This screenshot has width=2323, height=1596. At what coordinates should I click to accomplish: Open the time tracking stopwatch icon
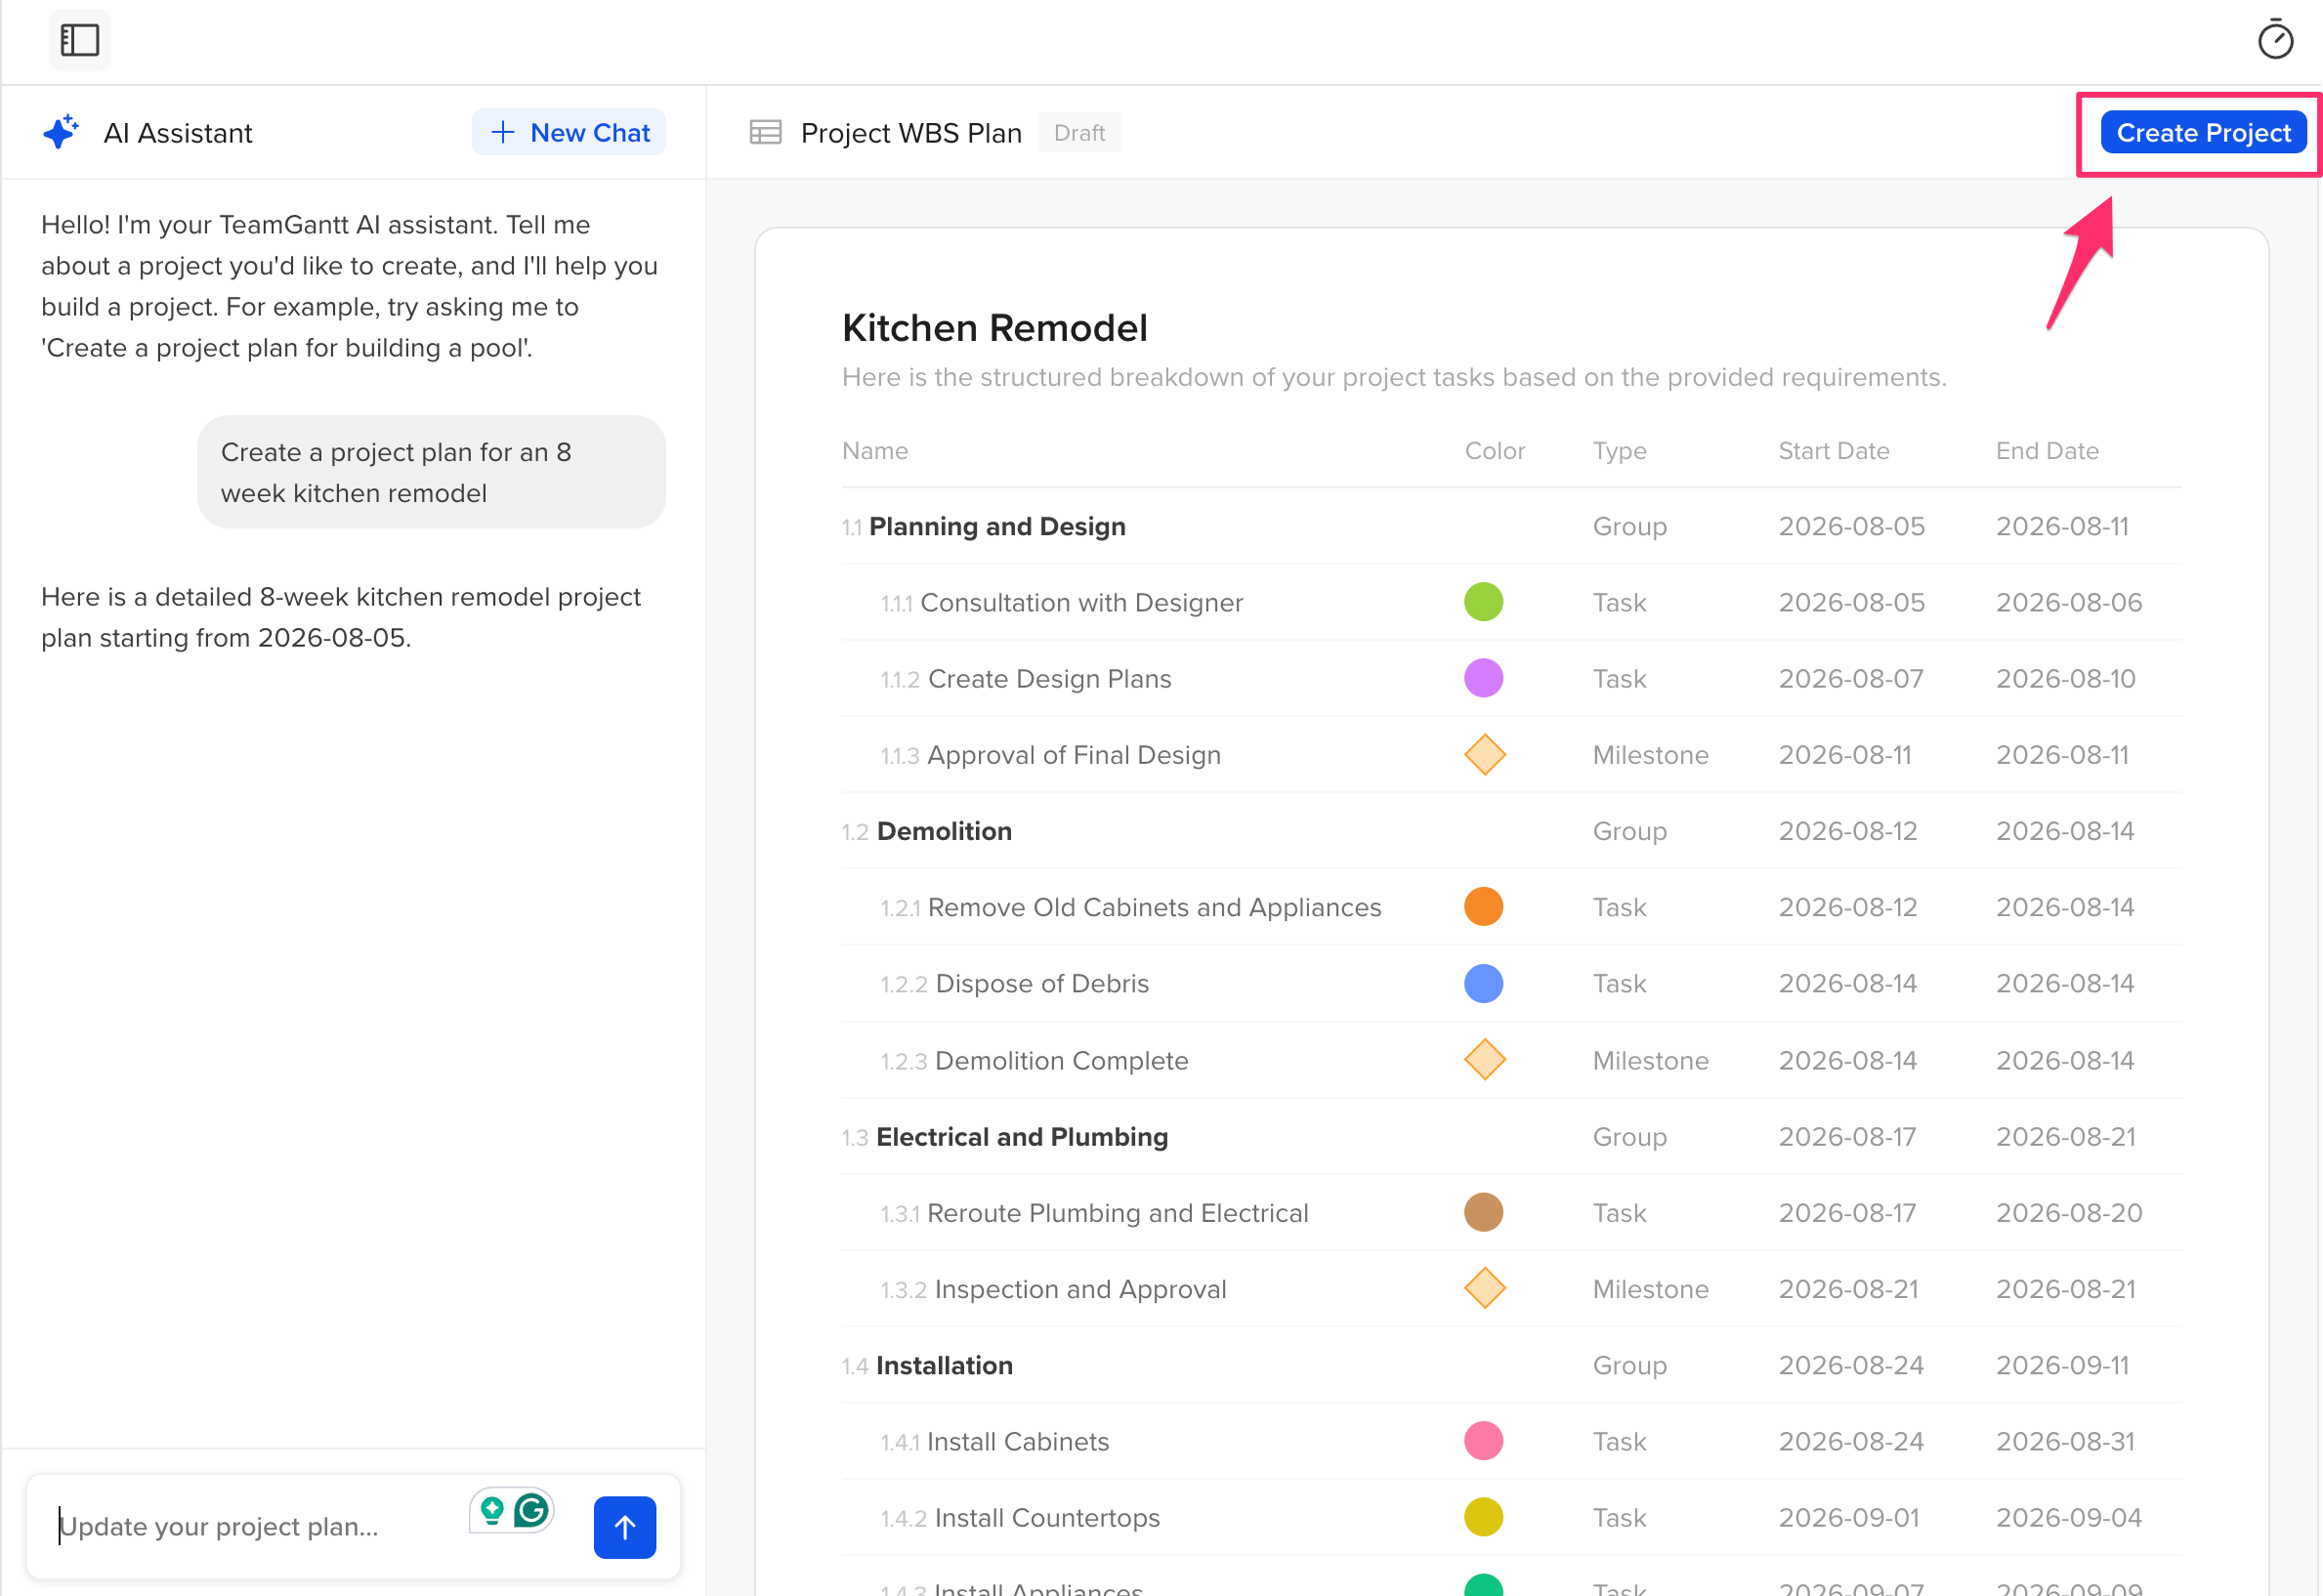(x=2275, y=40)
